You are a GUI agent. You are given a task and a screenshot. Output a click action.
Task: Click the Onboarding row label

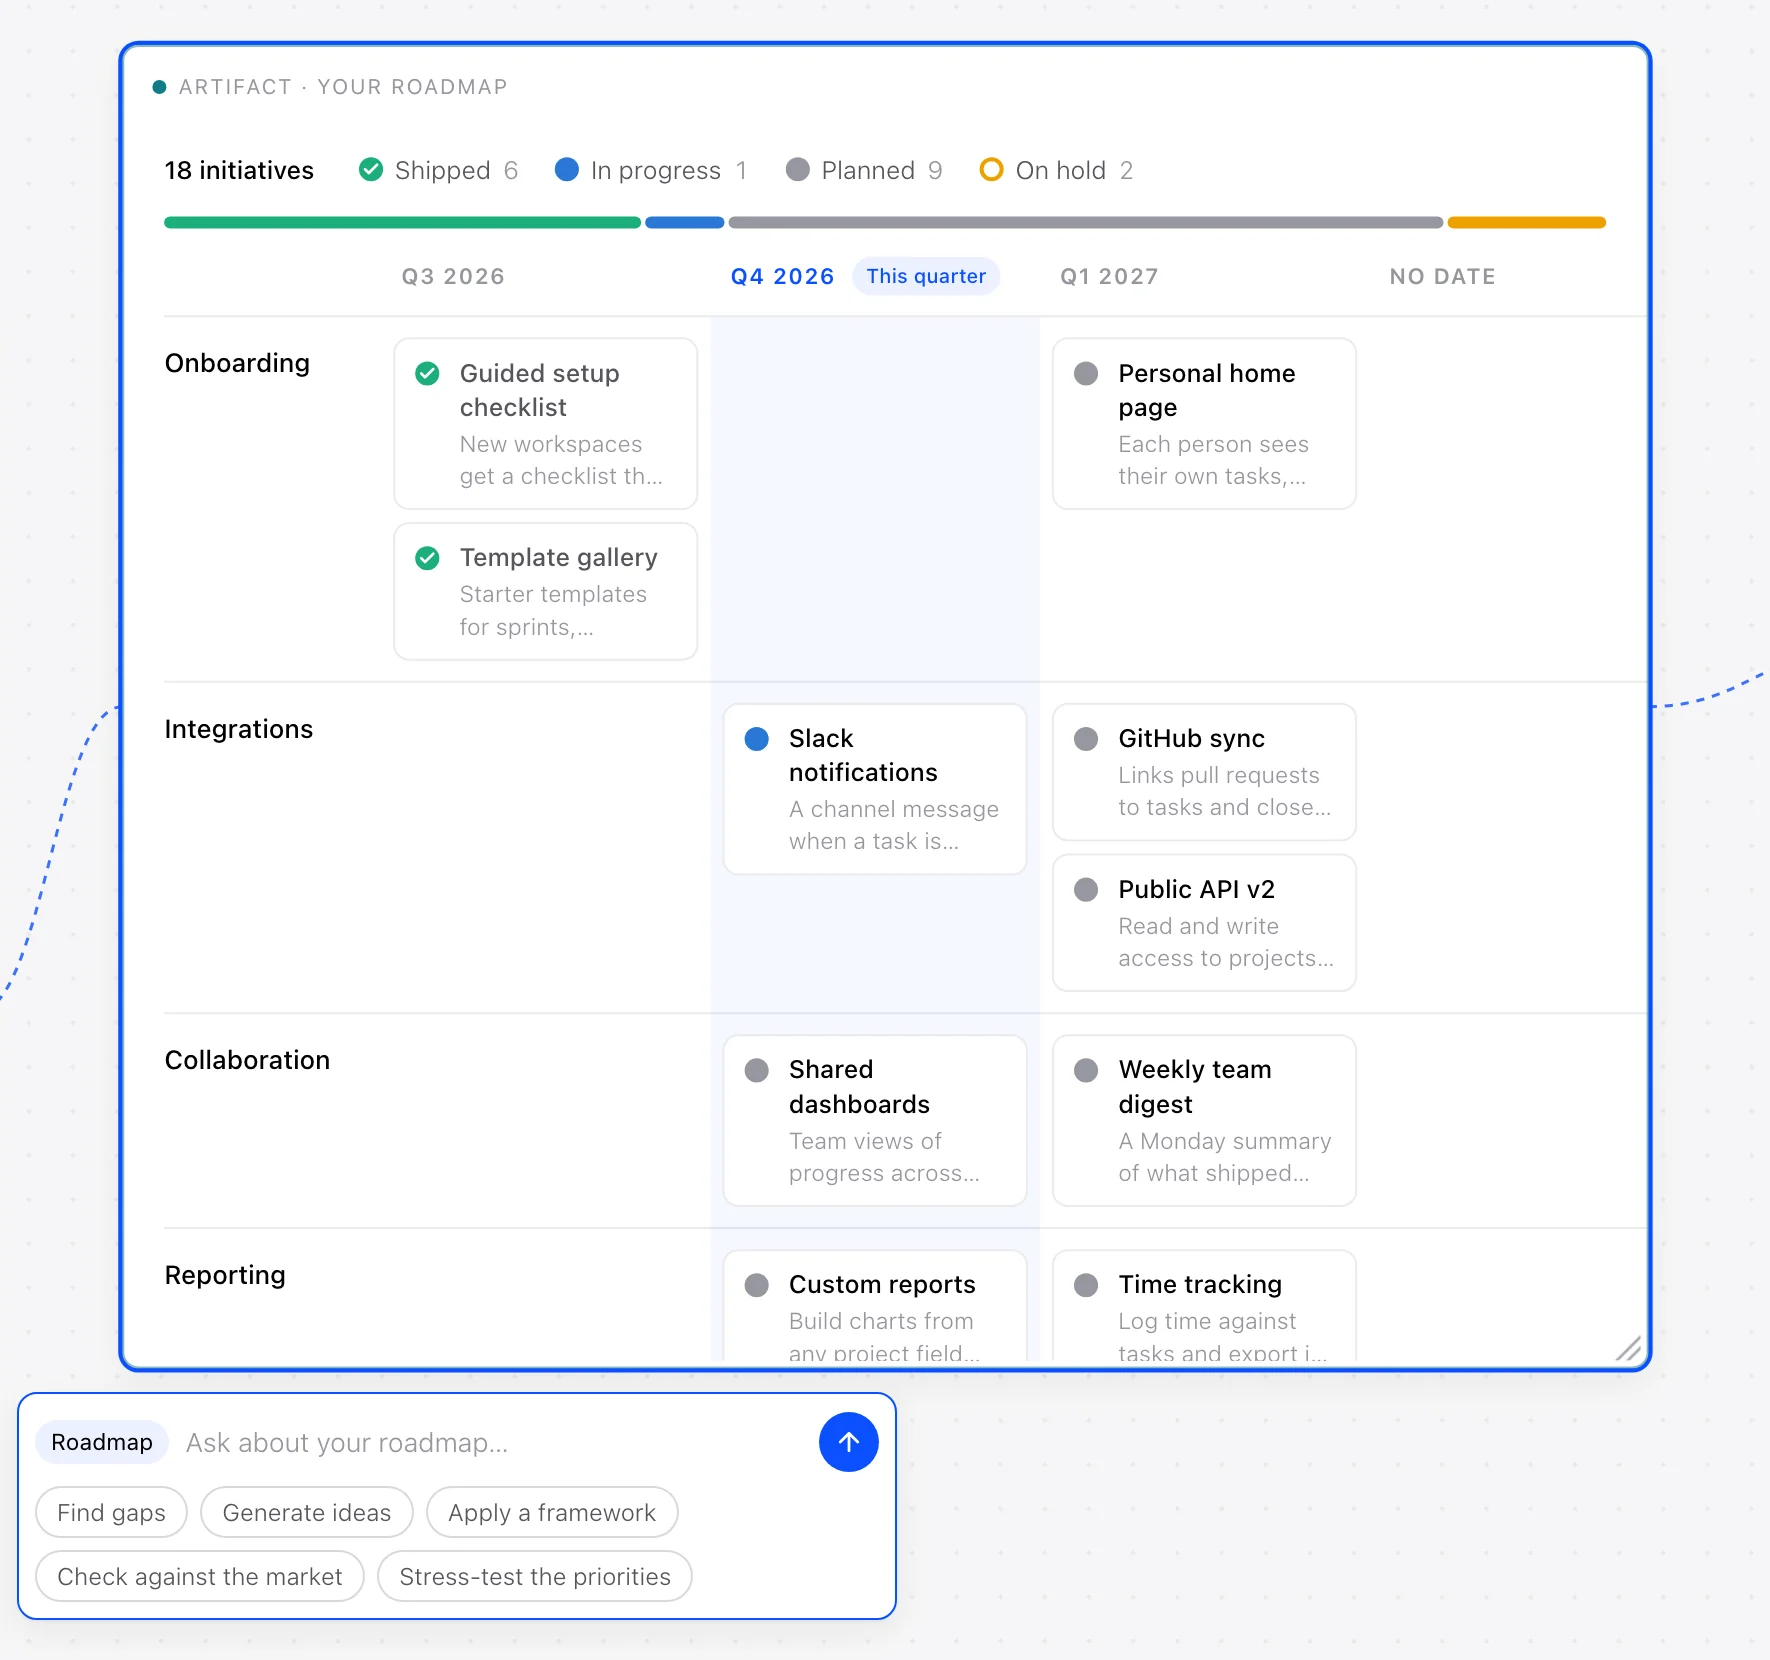tap(237, 363)
